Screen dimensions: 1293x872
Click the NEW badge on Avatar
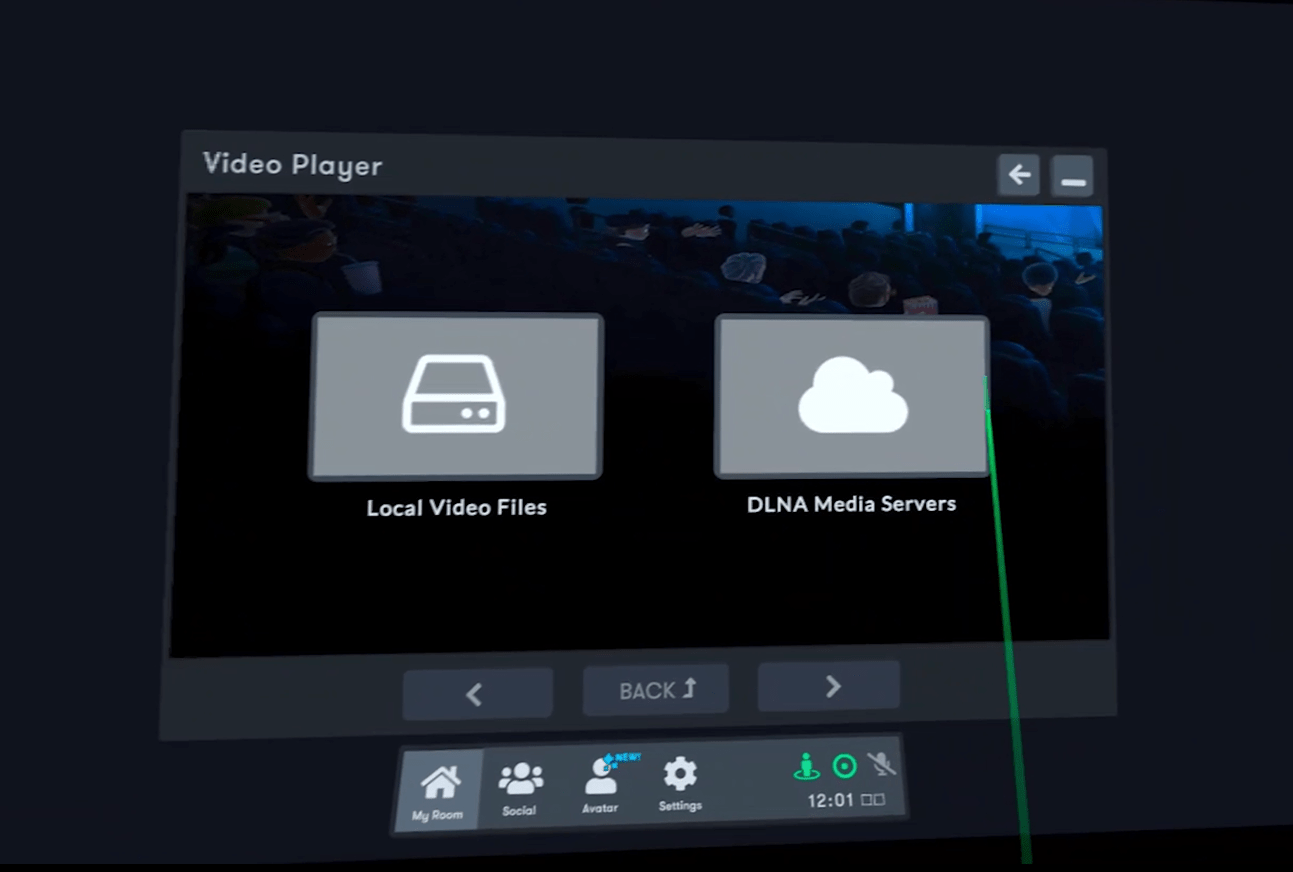[x=627, y=758]
